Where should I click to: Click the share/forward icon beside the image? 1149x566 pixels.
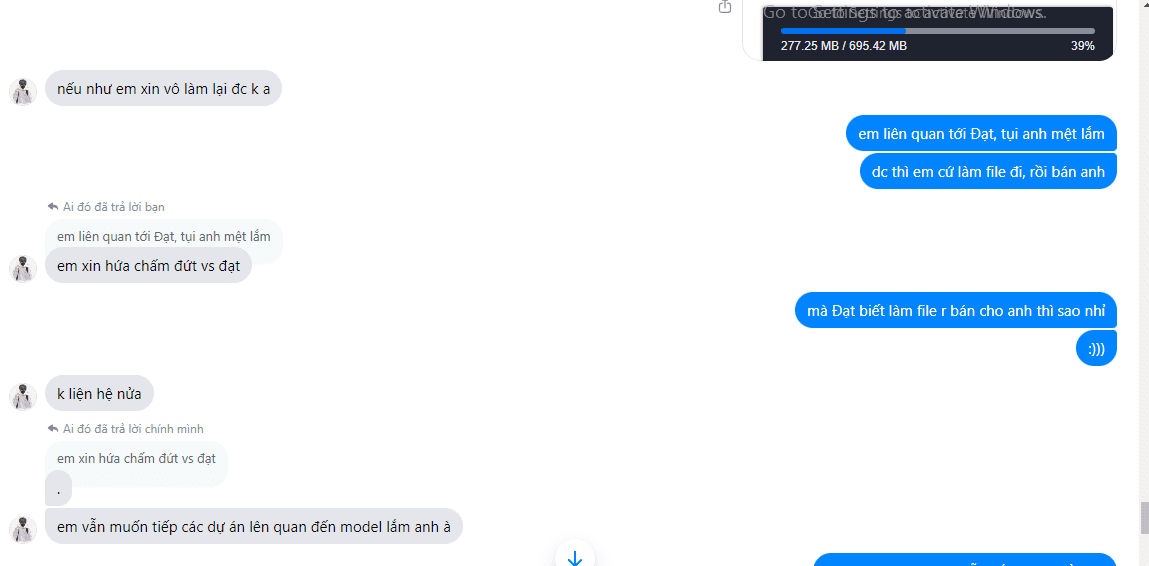pyautogui.click(x=725, y=7)
